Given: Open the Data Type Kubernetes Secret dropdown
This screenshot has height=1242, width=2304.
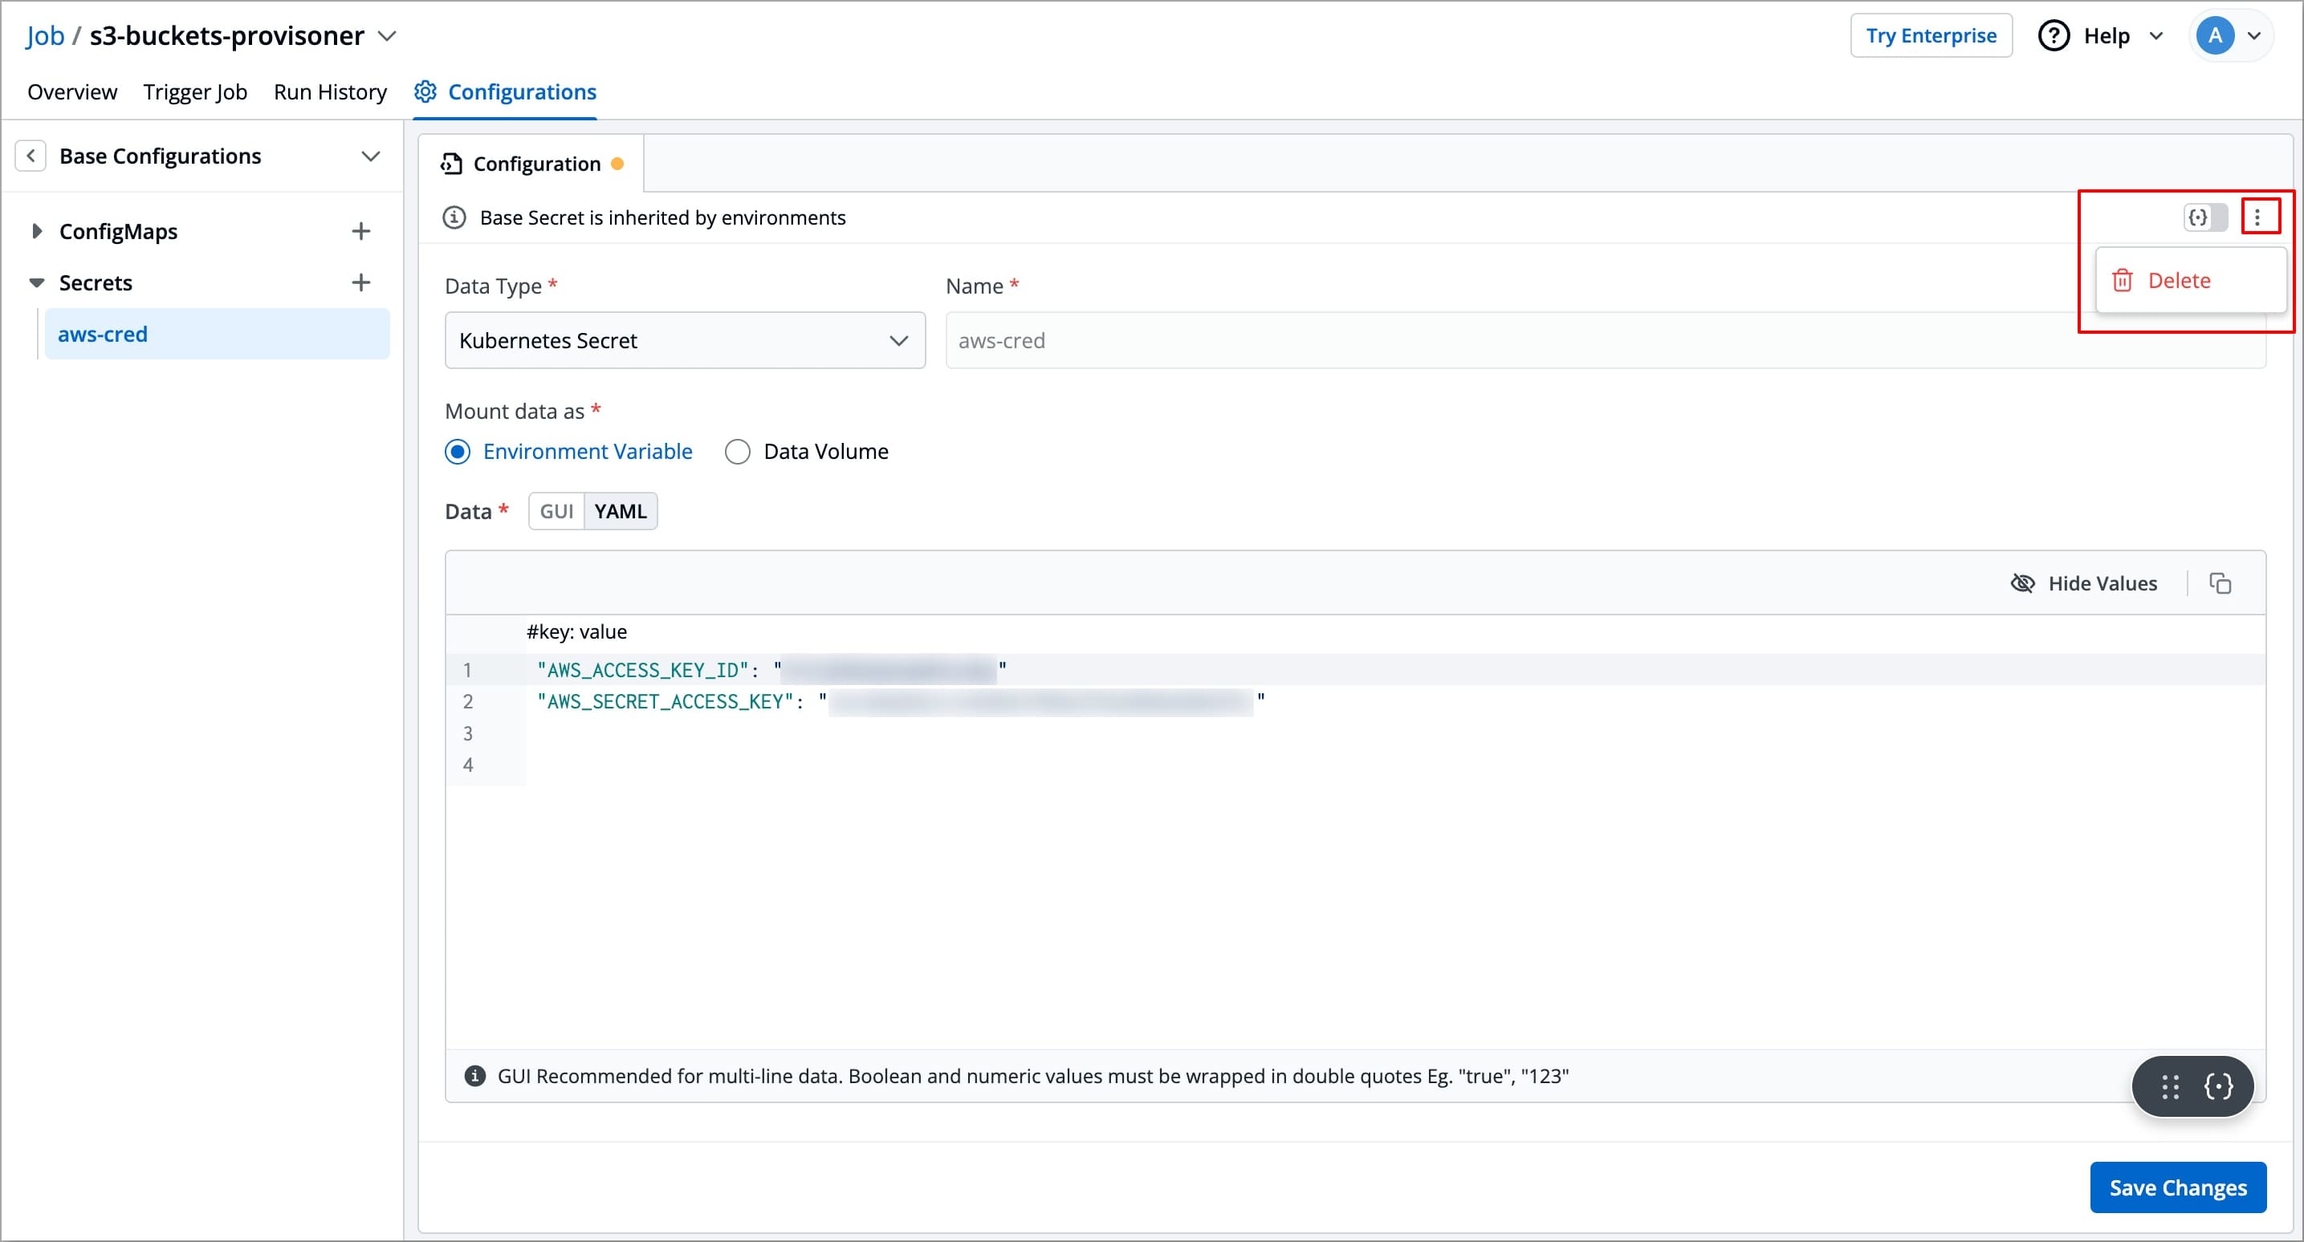Looking at the screenshot, I should pyautogui.click(x=684, y=341).
